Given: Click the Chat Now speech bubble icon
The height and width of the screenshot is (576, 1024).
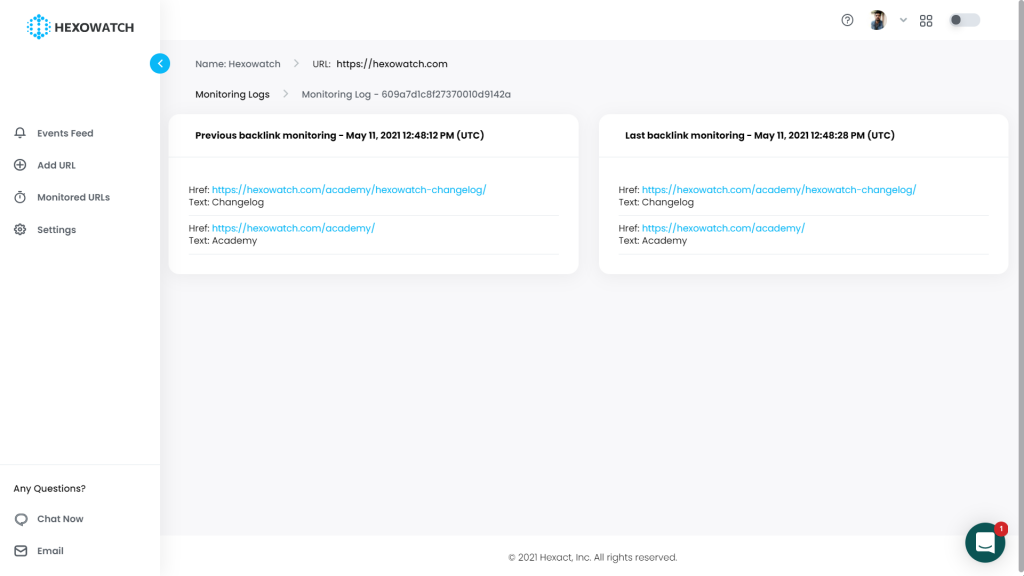Looking at the screenshot, I should click(20, 518).
